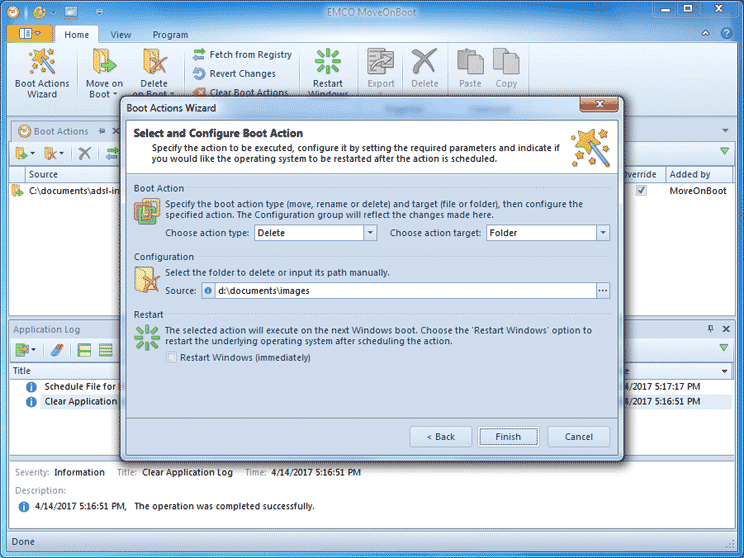Pin the Application Log panel
Viewport: 744px width, 558px height.
[x=710, y=329]
